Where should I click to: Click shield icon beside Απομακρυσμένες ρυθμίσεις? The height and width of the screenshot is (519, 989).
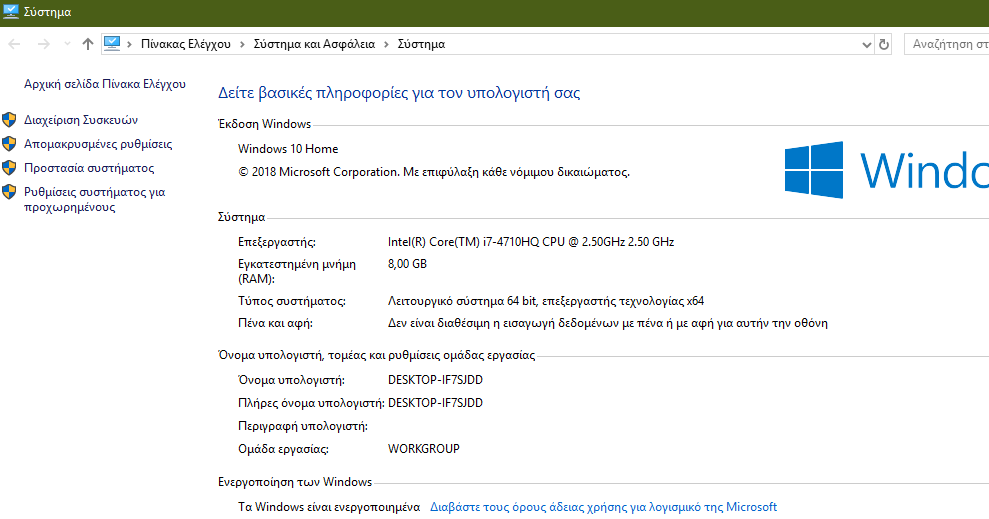click(x=9, y=144)
